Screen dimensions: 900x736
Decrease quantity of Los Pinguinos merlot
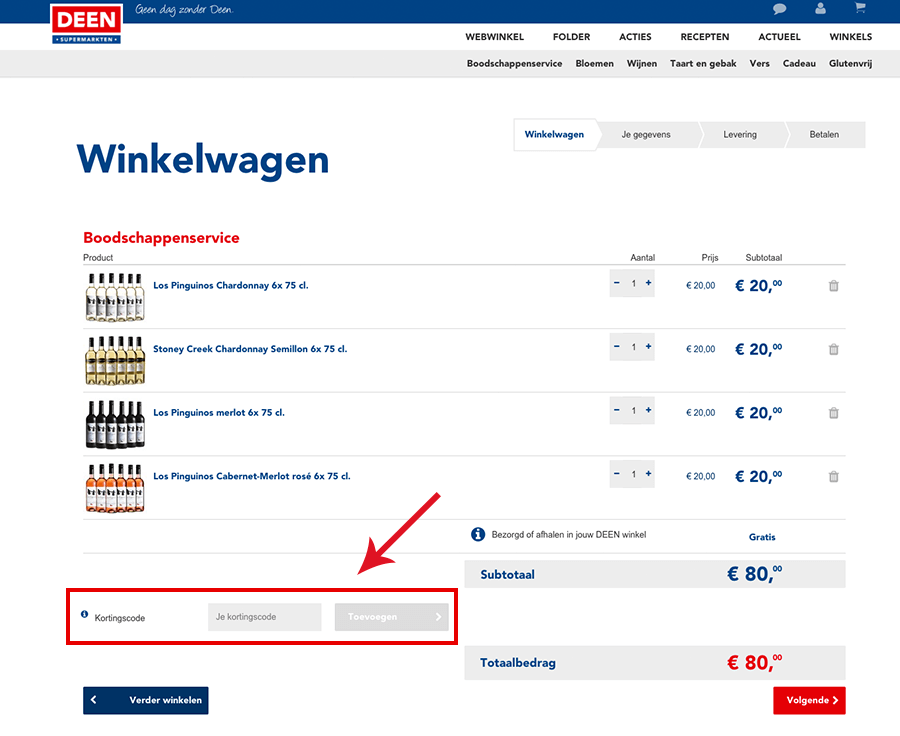(x=617, y=410)
